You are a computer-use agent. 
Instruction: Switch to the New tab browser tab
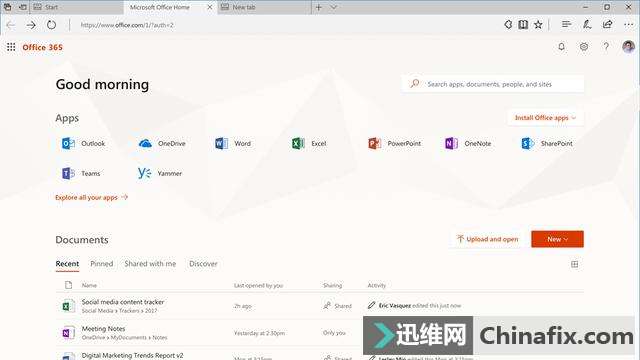pyautogui.click(x=264, y=7)
